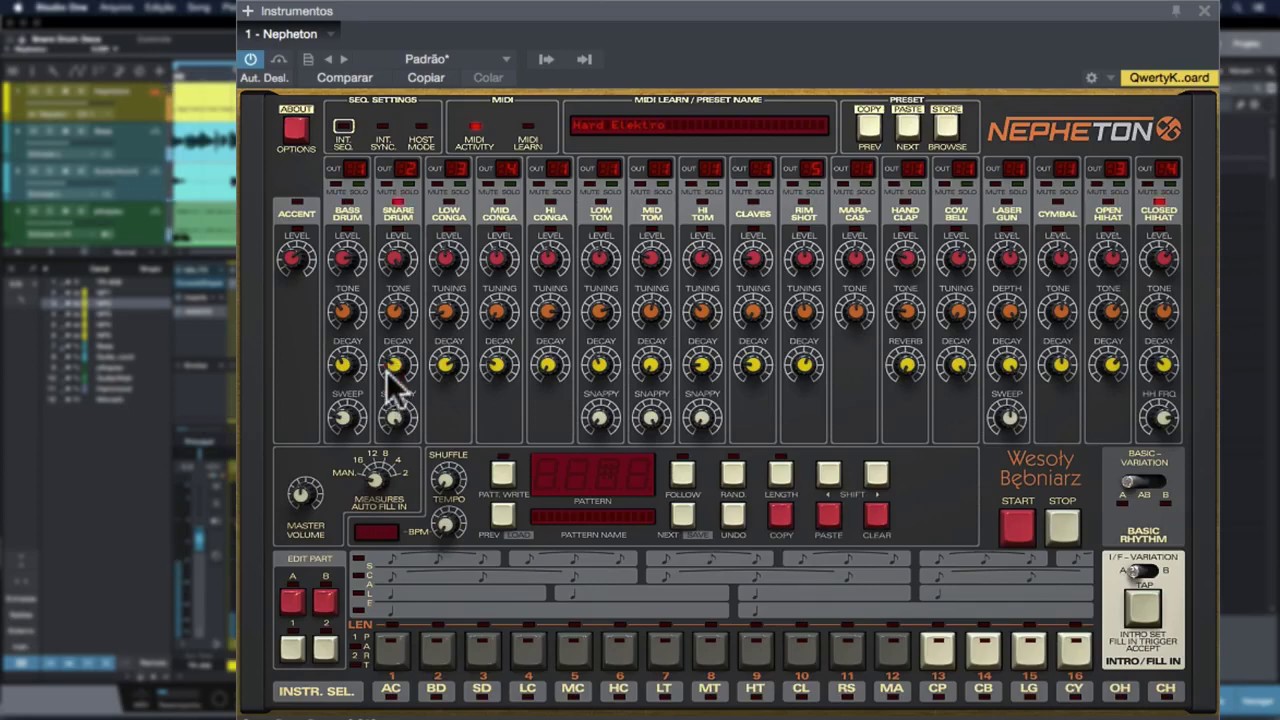Click the Comparar button
The image size is (1280, 720).
(x=344, y=78)
